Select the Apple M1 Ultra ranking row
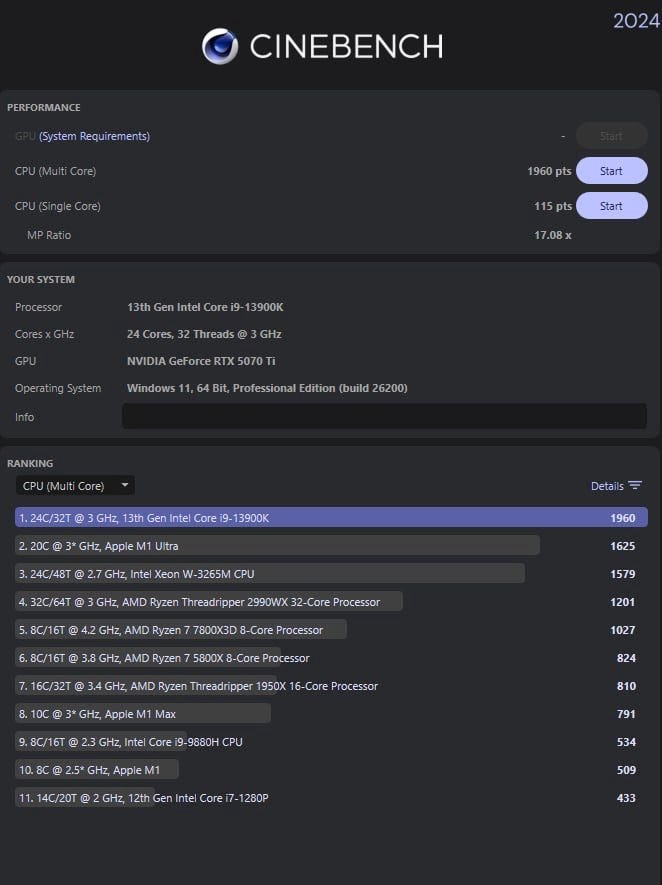This screenshot has width=662, height=885. 278,546
